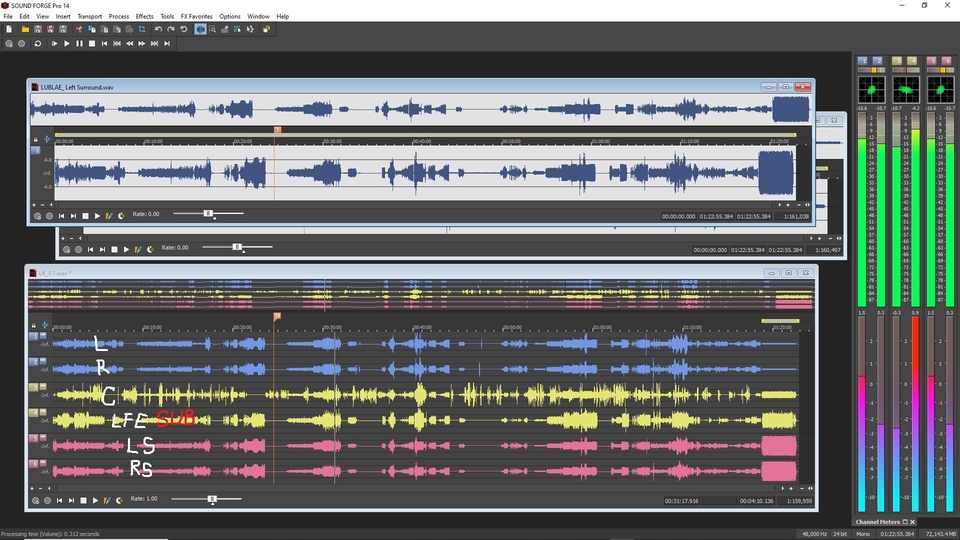Zoom out time using minus in LK_5.1.wav
The height and width of the screenshot is (540, 960).
tap(802, 489)
